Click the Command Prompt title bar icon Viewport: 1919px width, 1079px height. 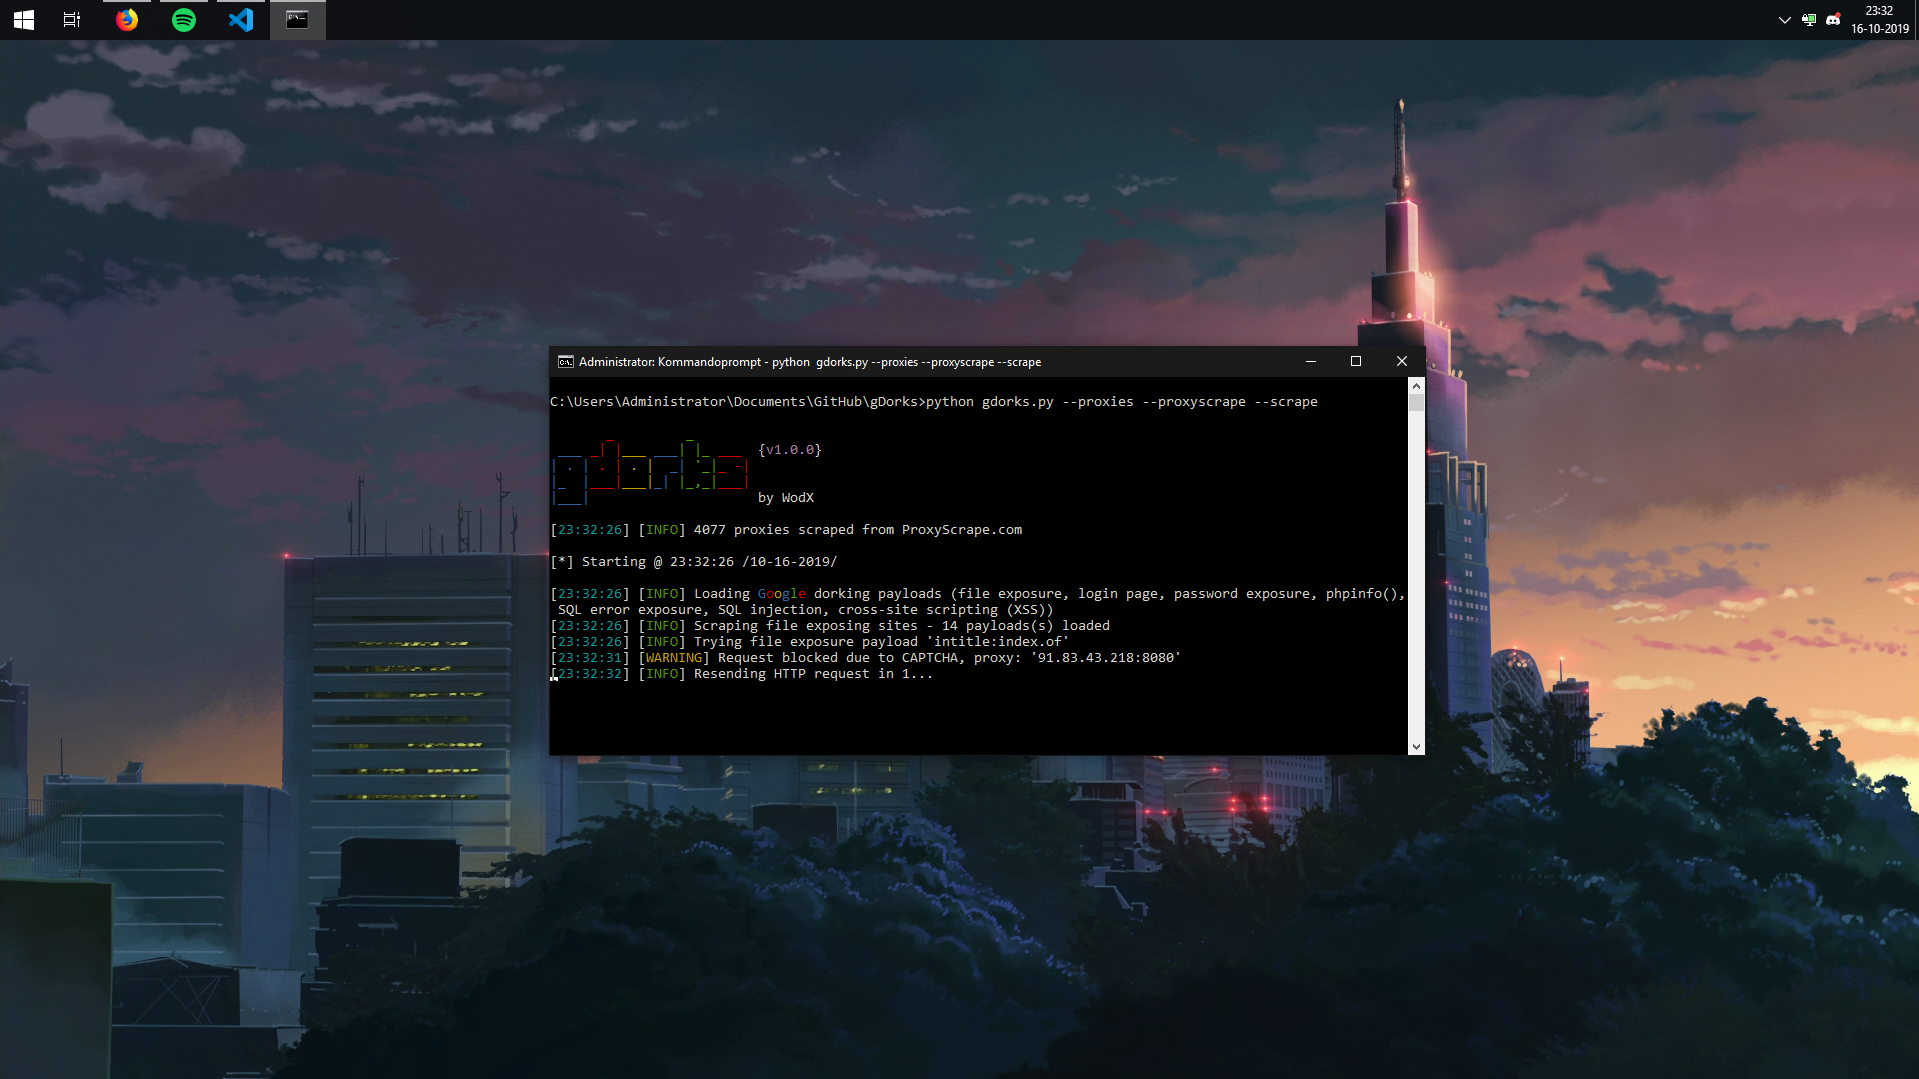pyautogui.click(x=565, y=362)
